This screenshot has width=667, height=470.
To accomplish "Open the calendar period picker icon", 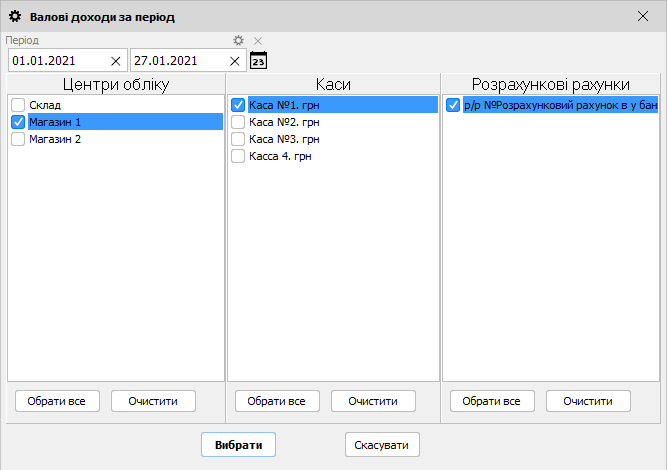I will click(x=258, y=61).
